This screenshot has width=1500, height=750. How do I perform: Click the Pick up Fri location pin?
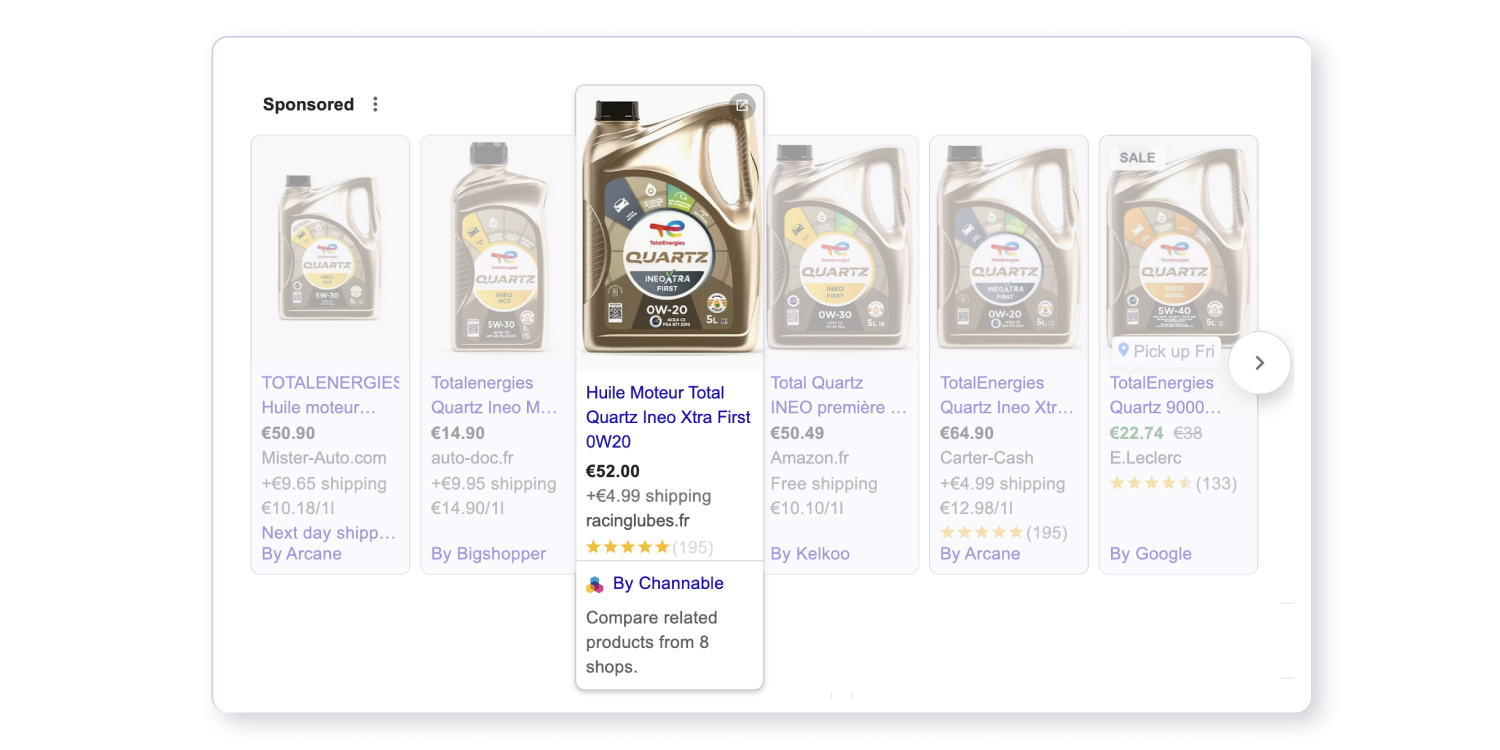click(x=1123, y=351)
